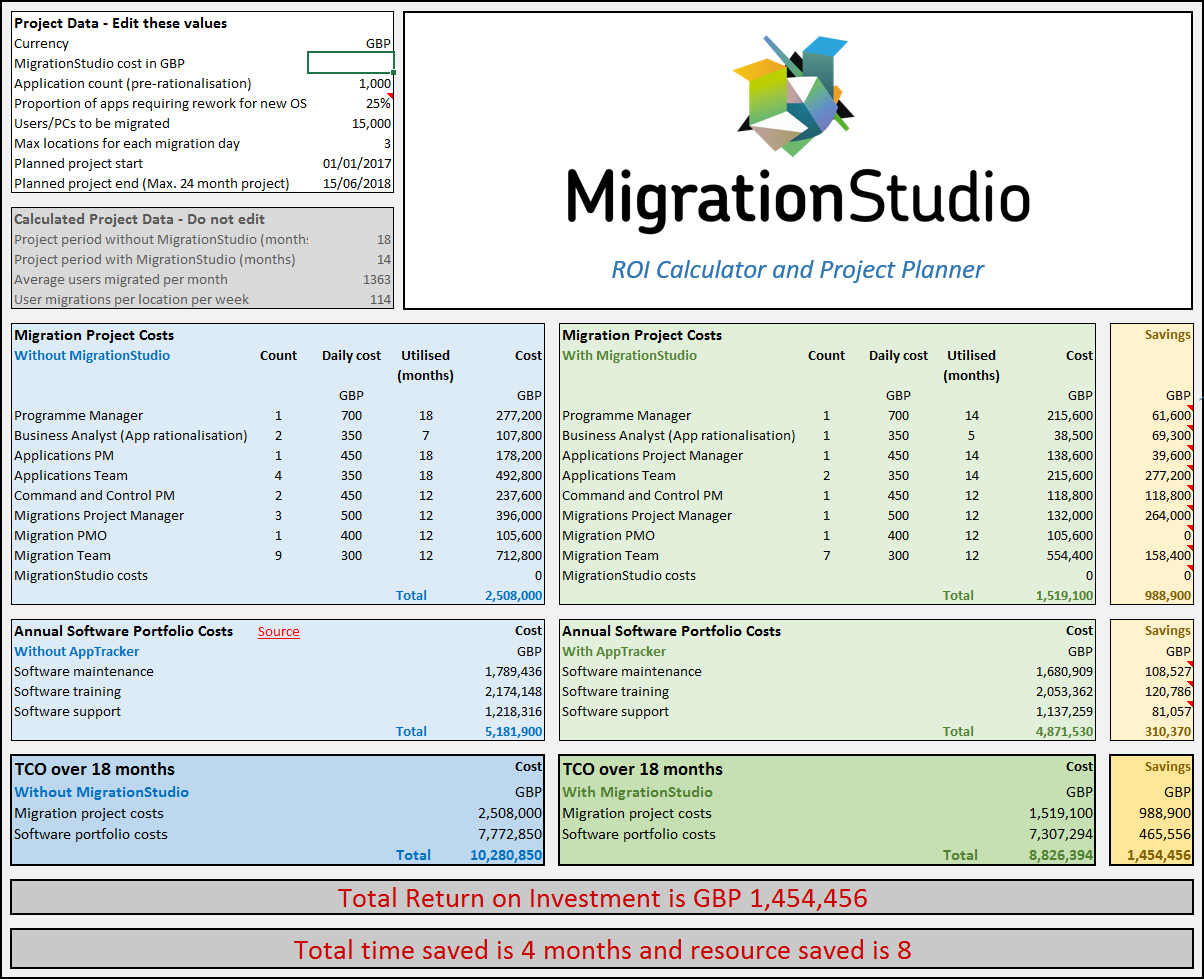Select Business Analyst cost 107,800

[x=519, y=436]
